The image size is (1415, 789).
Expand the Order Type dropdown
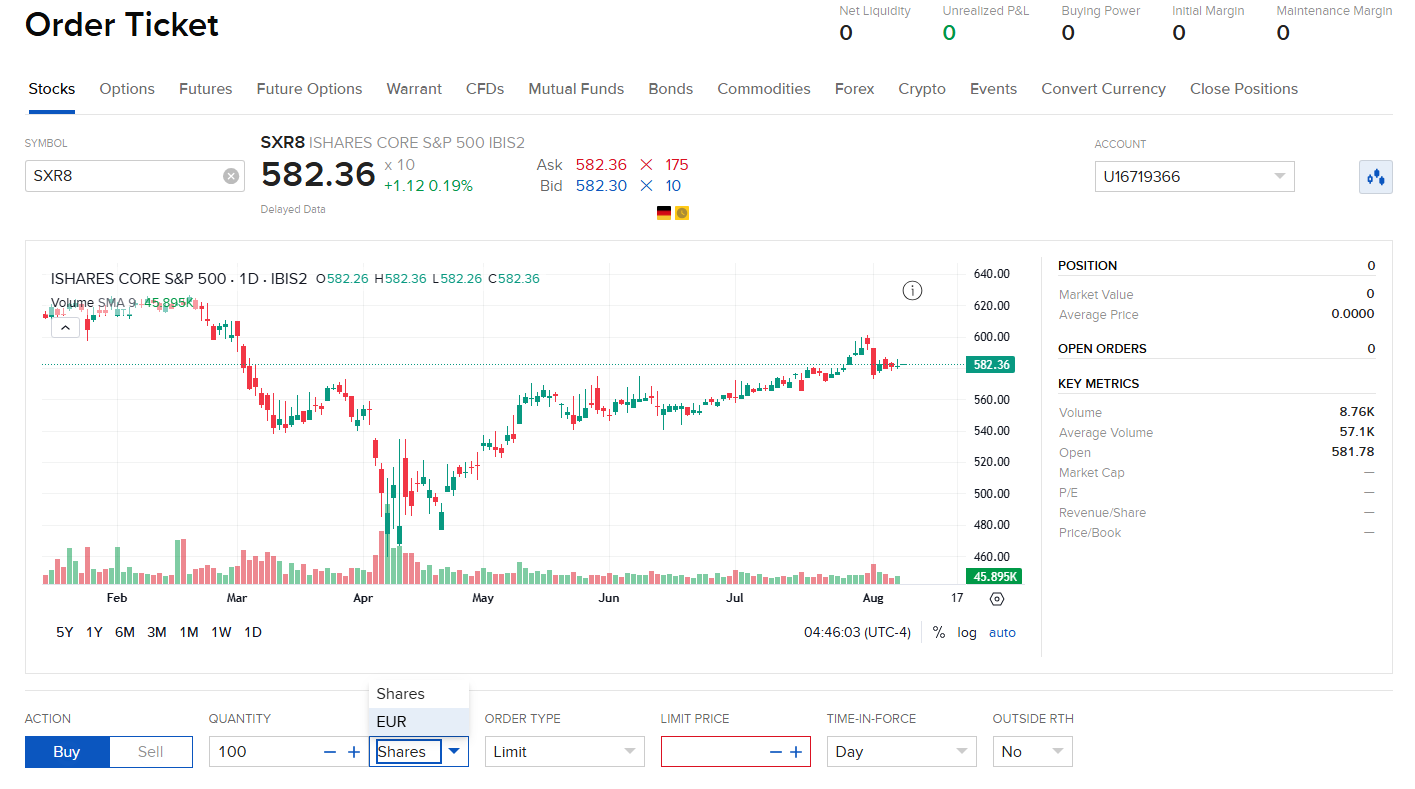[564, 752]
